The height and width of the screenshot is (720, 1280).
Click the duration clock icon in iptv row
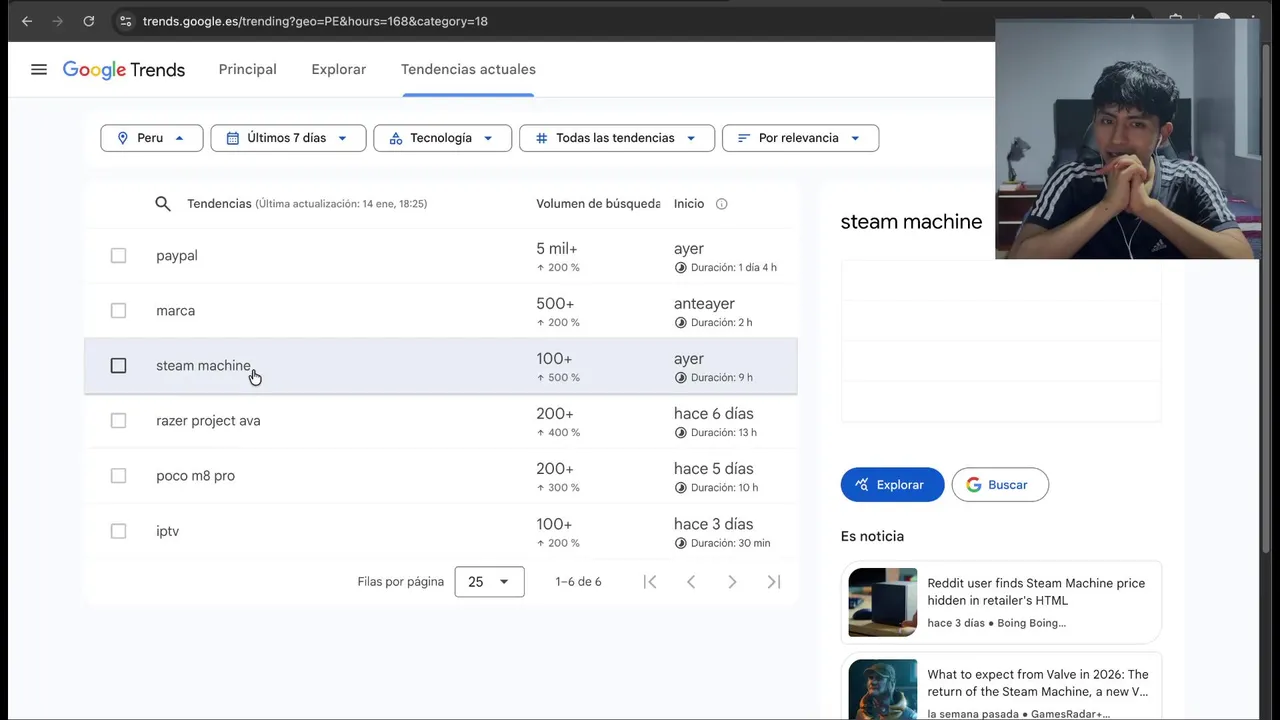pyautogui.click(x=681, y=543)
